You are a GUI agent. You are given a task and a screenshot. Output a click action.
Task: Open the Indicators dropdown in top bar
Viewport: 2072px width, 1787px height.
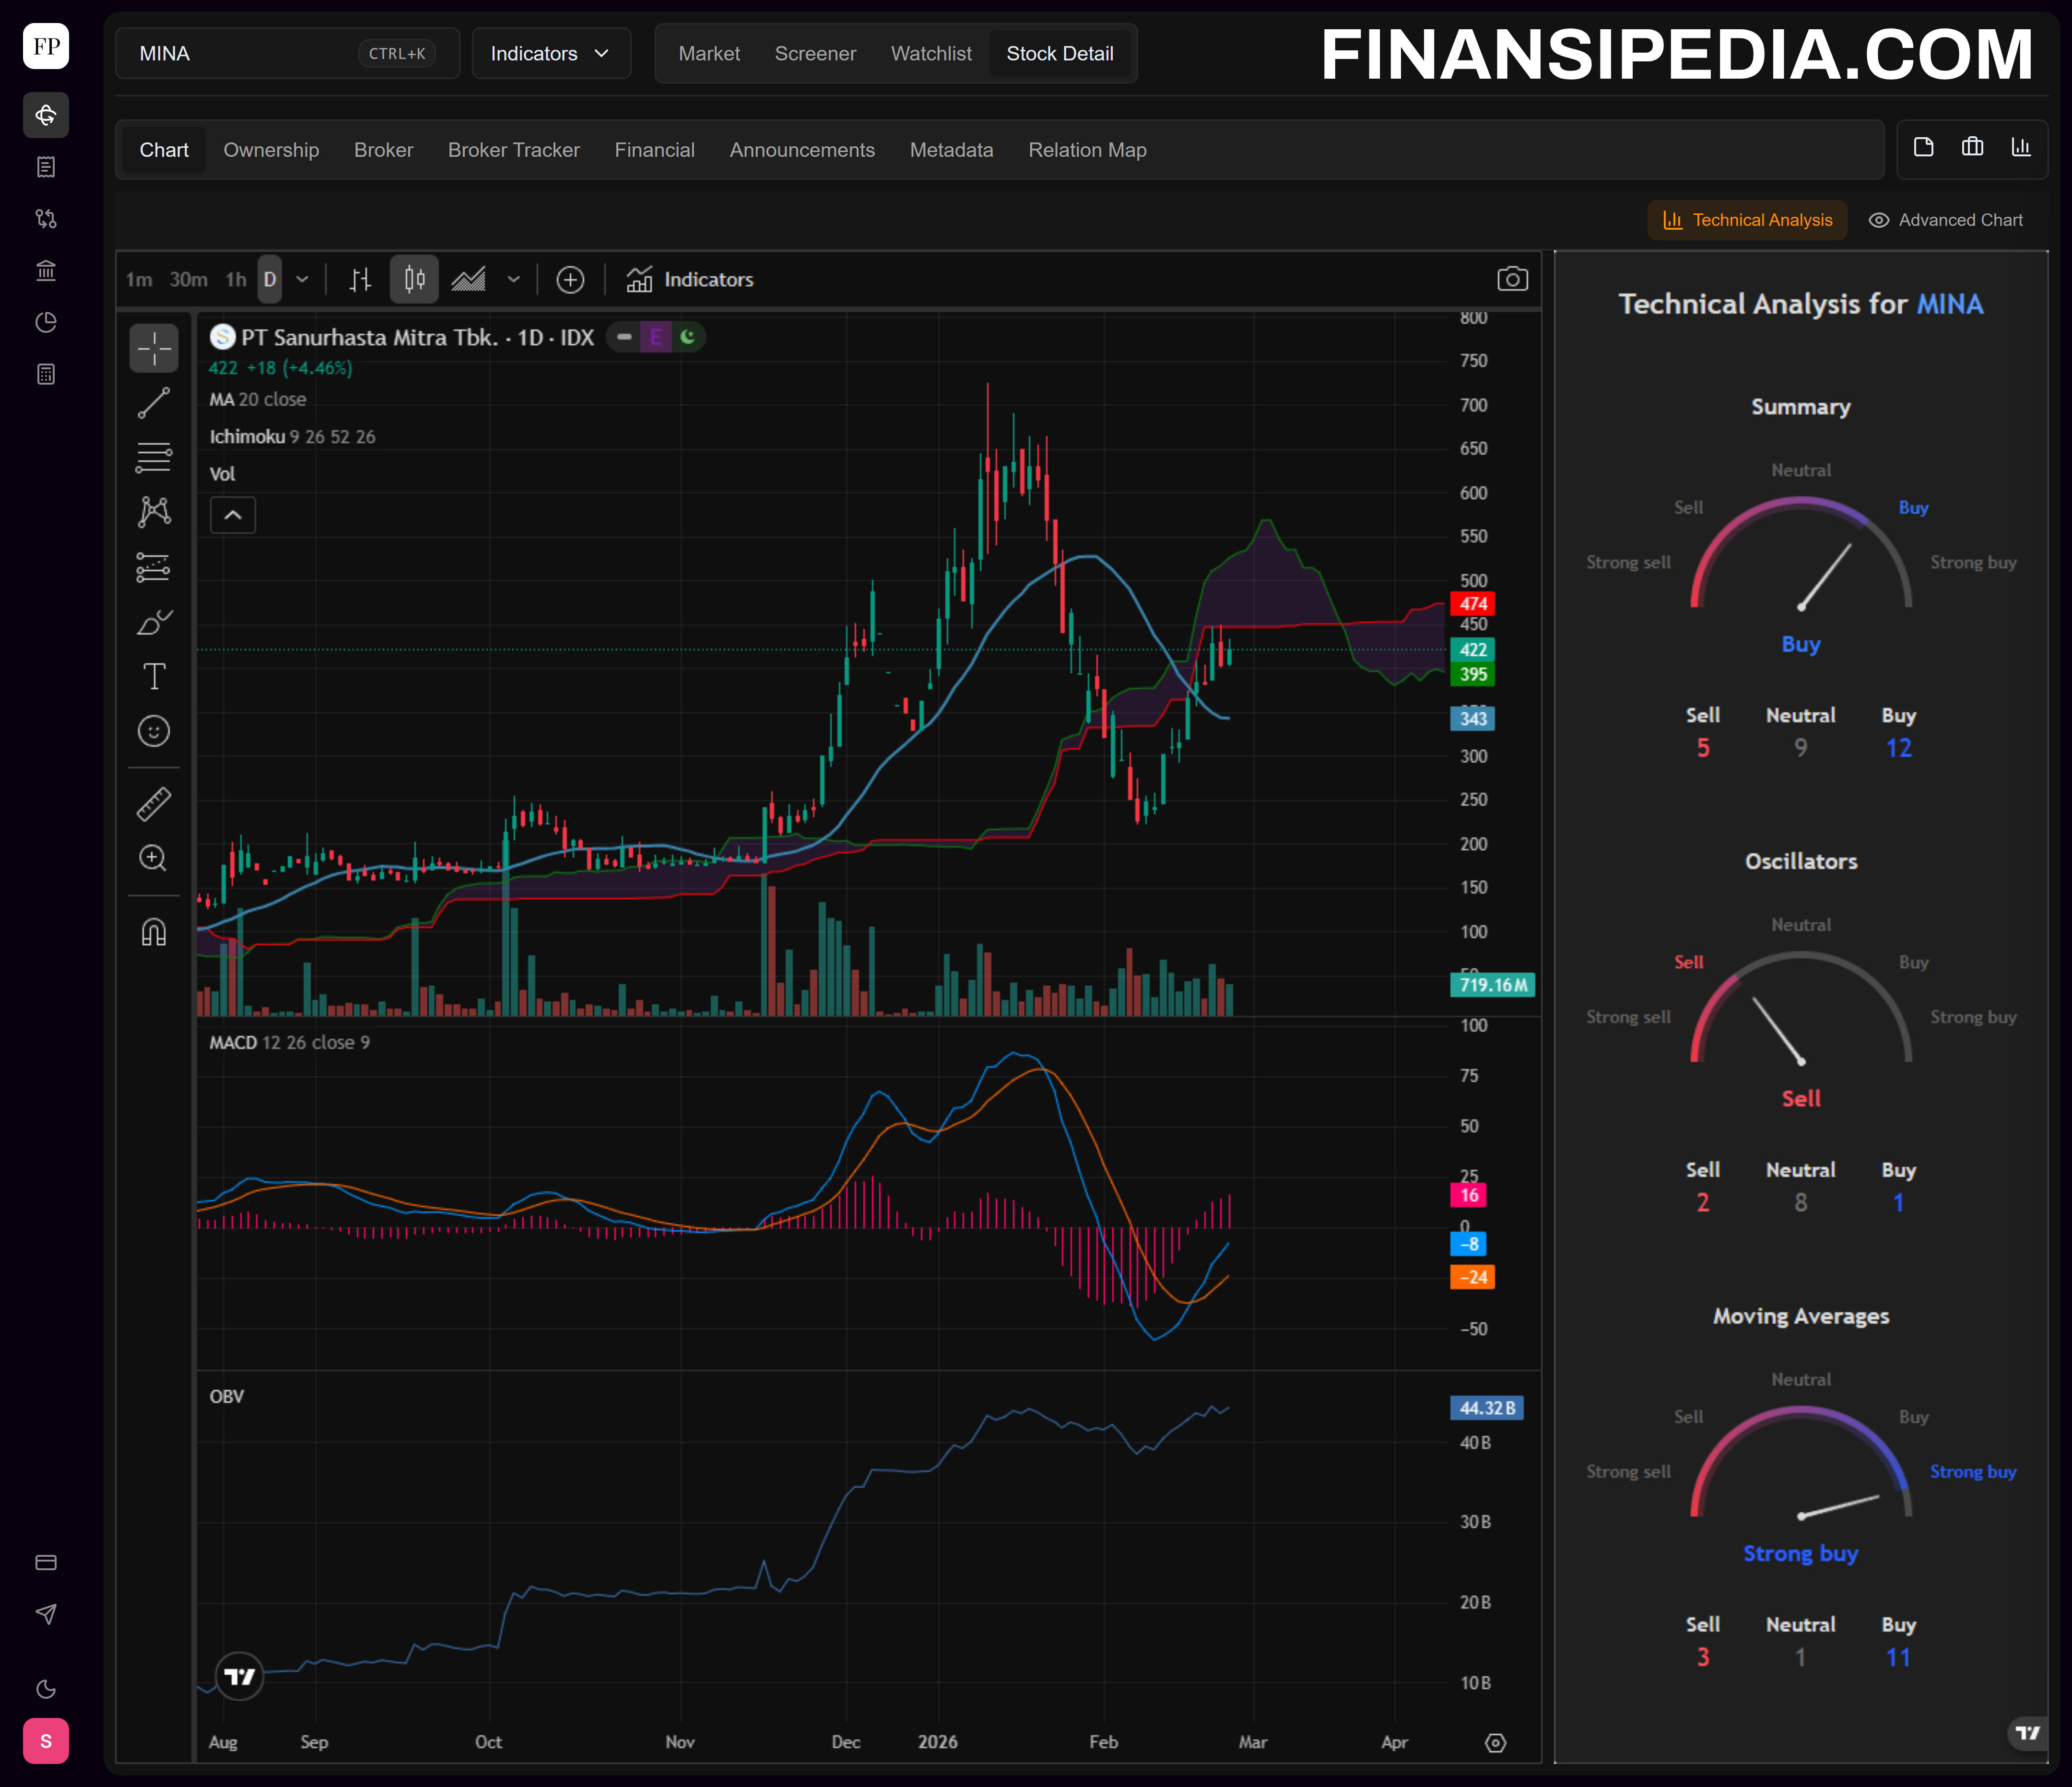tap(550, 54)
